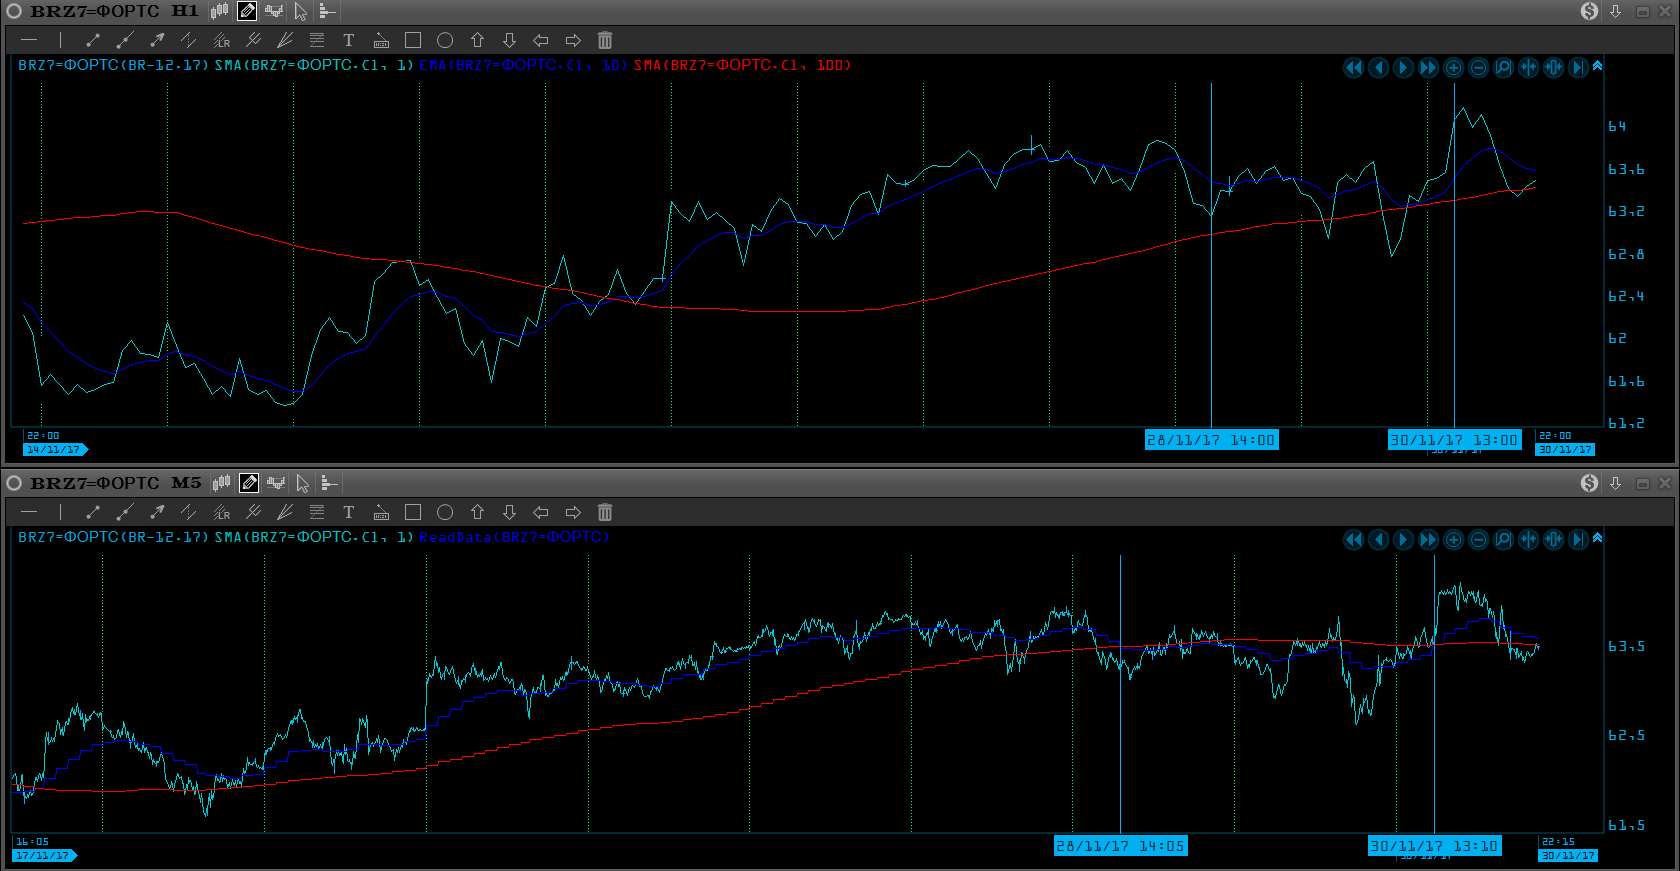Click the trash icon in H1 drawing toolbar
The width and height of the screenshot is (1680, 871).
[605, 40]
